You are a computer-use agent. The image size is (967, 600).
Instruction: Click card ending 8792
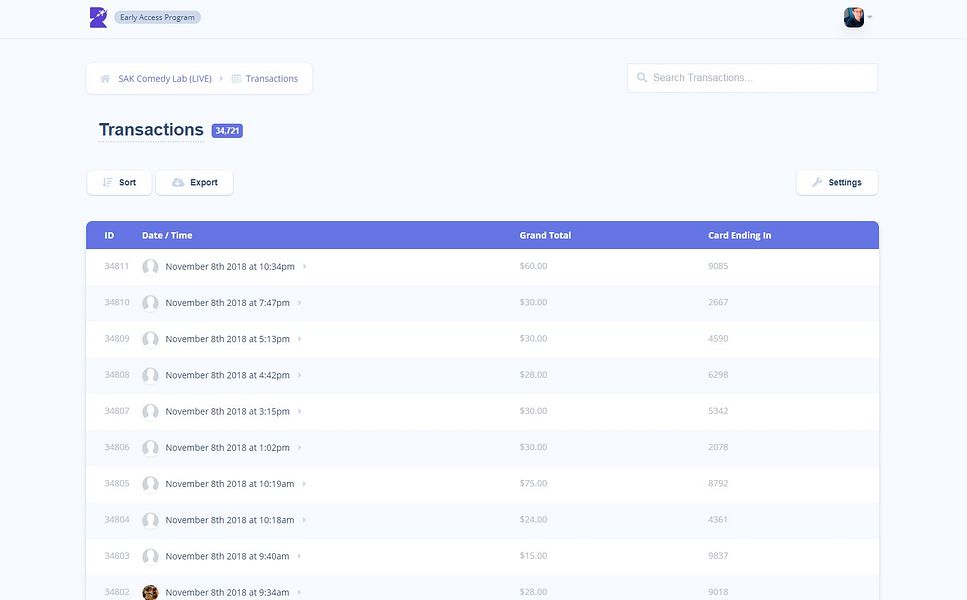[x=718, y=483]
